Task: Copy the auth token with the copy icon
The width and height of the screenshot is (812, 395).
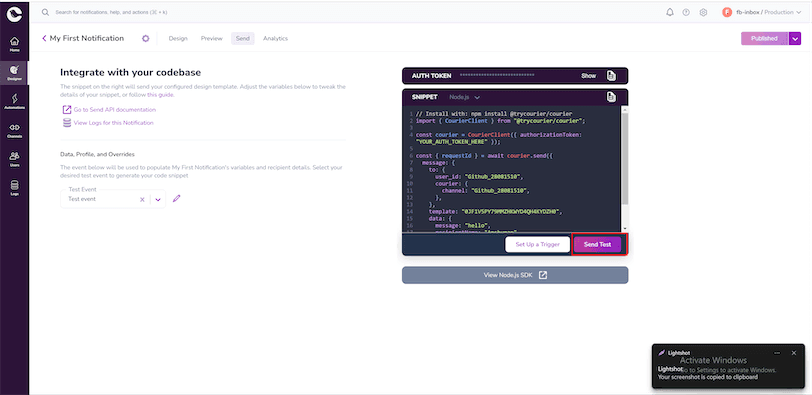Action: coord(612,76)
